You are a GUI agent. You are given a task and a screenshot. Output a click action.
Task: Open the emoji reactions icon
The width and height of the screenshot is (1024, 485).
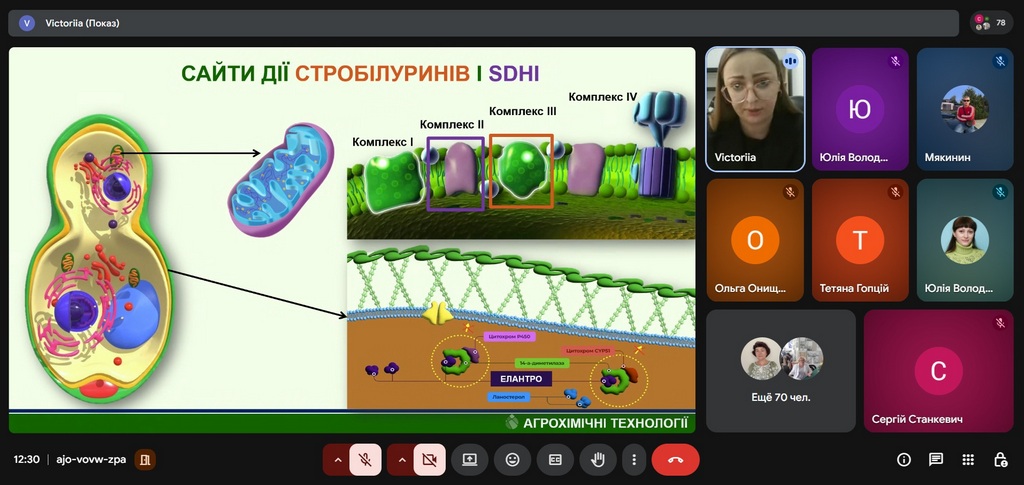512,460
